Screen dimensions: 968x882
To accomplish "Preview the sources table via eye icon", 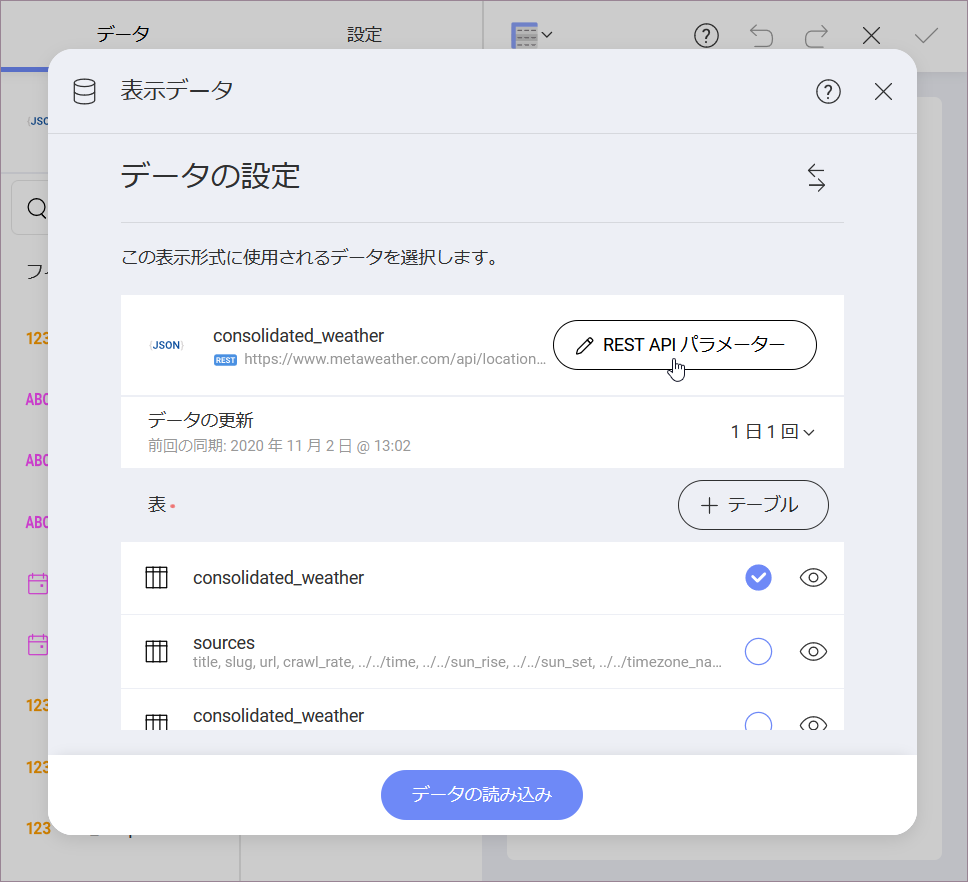I will pyautogui.click(x=813, y=651).
